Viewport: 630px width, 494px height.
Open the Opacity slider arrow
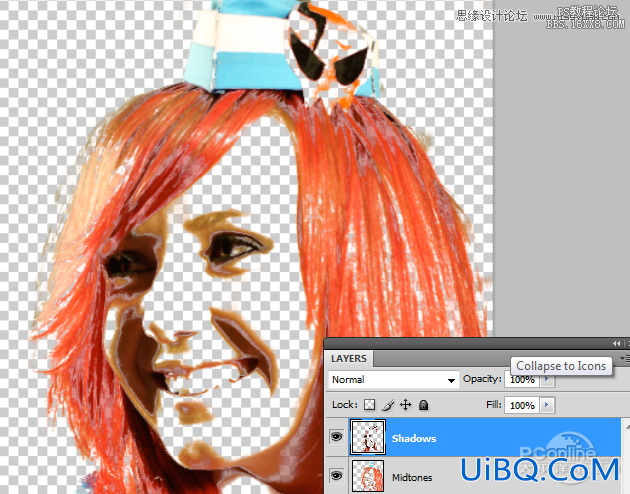tap(547, 380)
